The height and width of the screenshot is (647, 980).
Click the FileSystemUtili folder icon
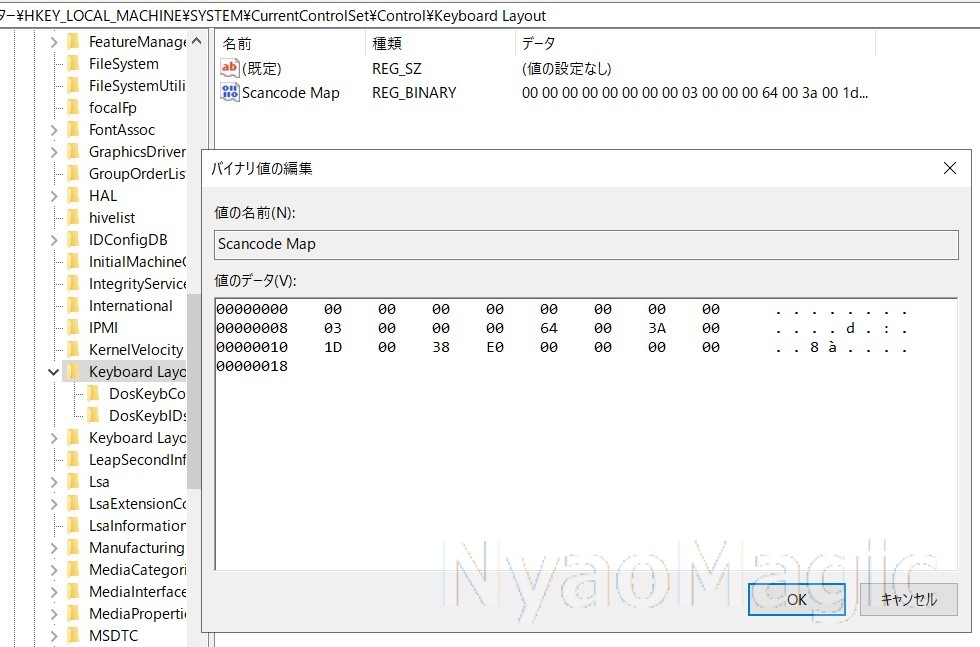[x=73, y=86]
